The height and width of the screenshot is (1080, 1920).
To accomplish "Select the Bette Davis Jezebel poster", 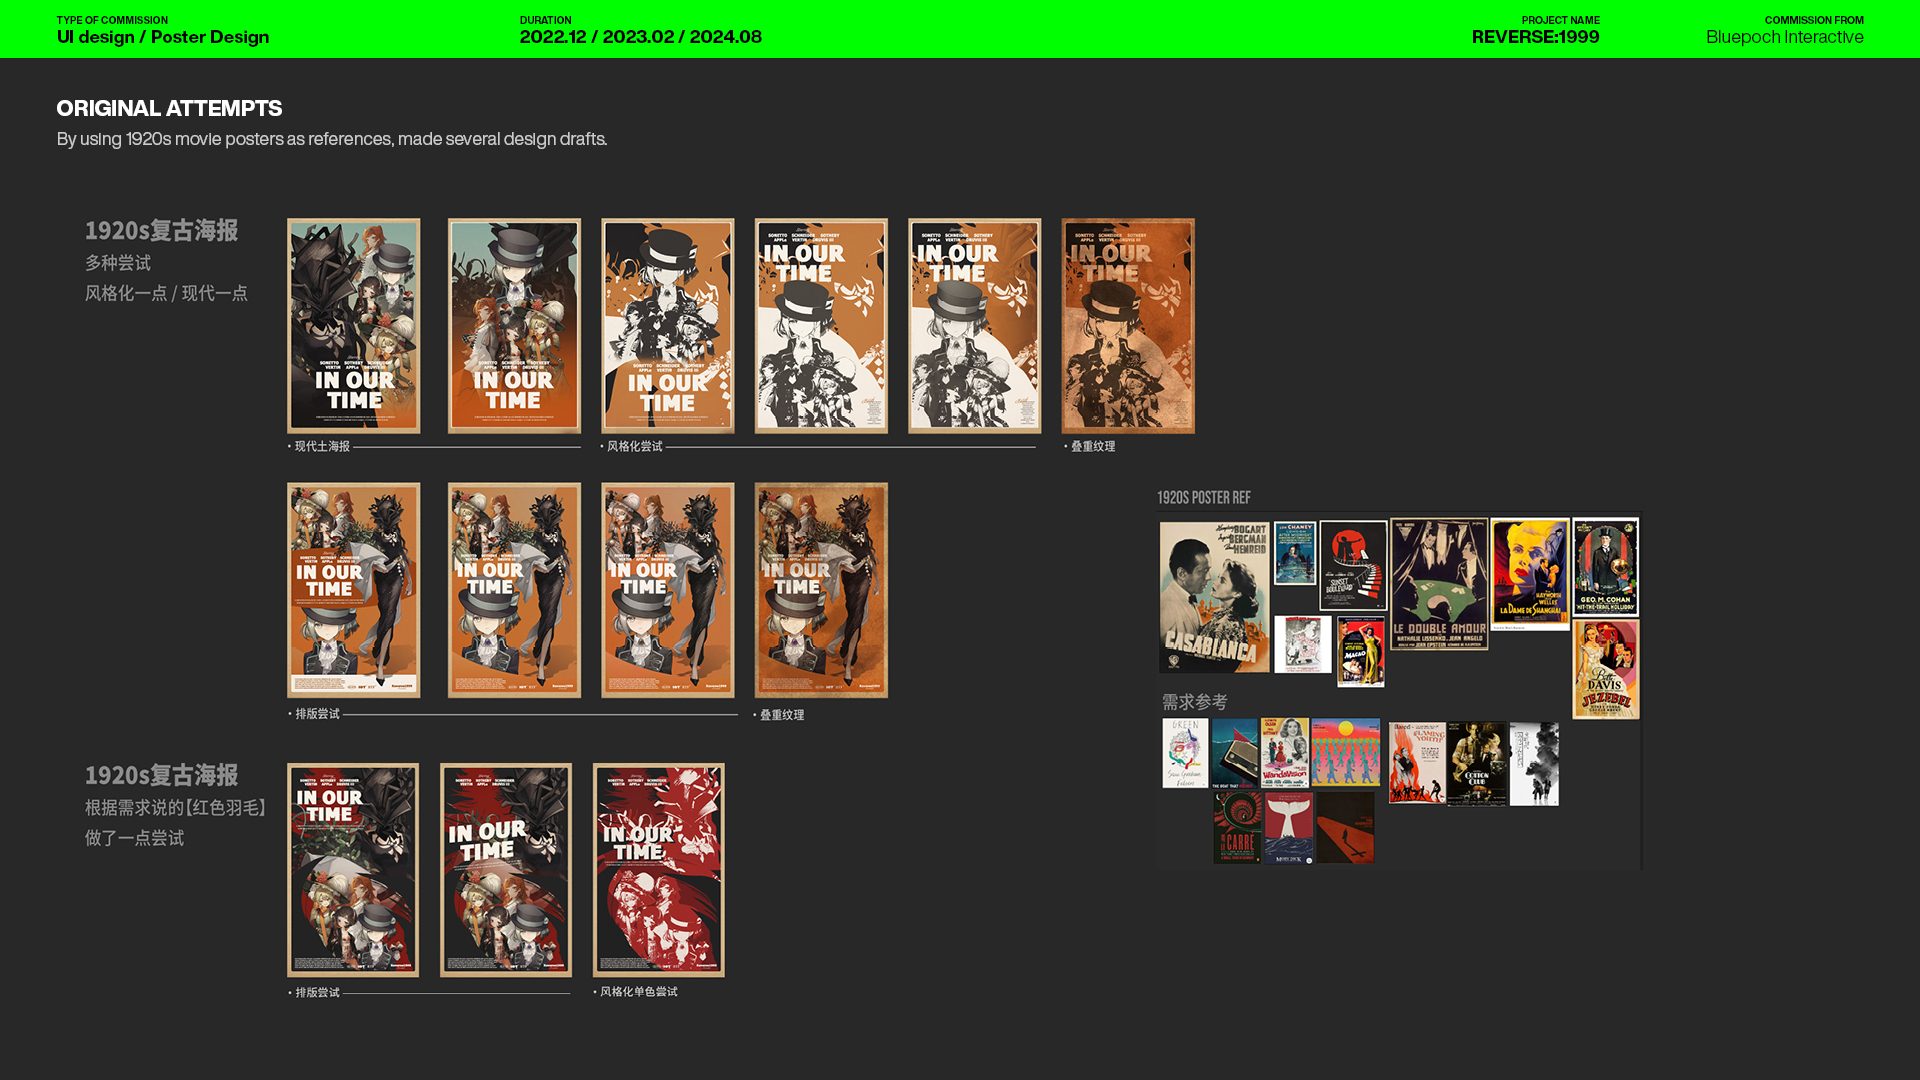I will pos(1605,669).
